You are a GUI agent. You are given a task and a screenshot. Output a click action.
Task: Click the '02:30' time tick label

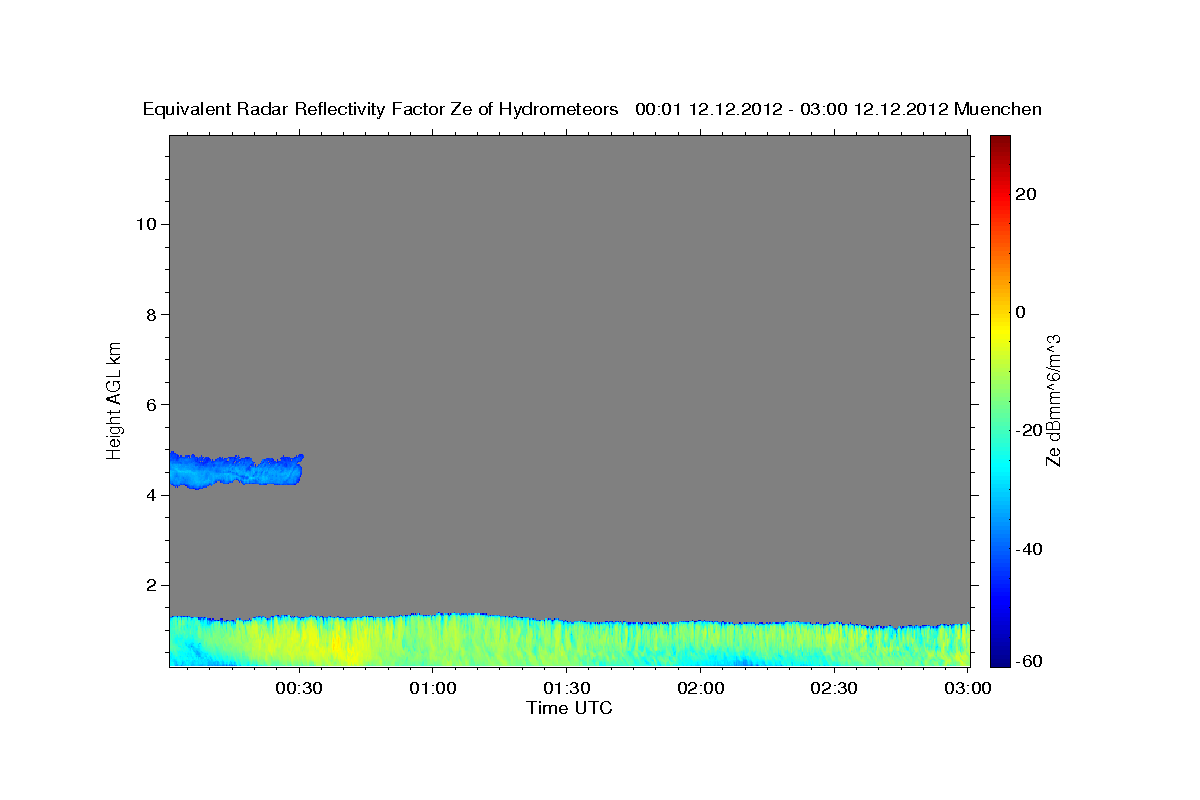click(834, 689)
